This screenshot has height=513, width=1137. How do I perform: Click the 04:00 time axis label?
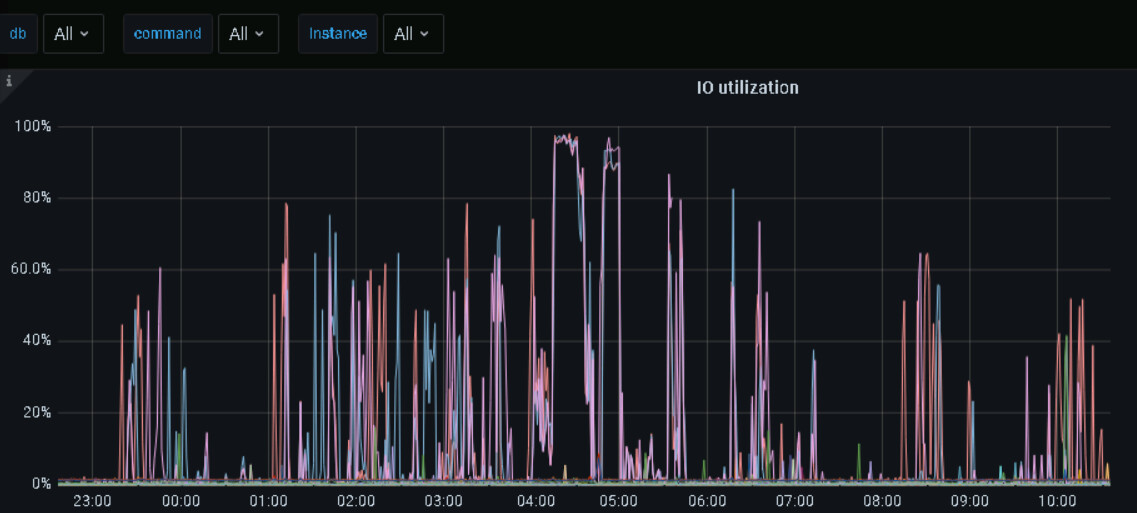click(x=536, y=501)
